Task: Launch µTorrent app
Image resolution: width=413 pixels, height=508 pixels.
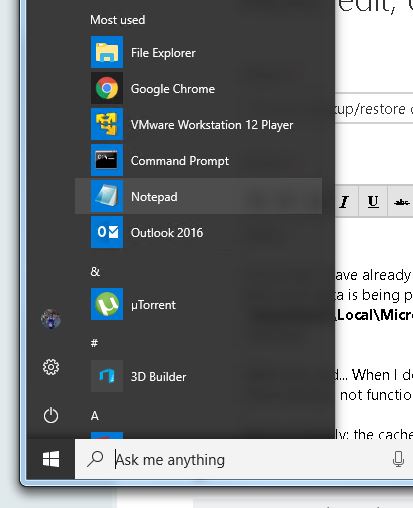Action: (198, 304)
